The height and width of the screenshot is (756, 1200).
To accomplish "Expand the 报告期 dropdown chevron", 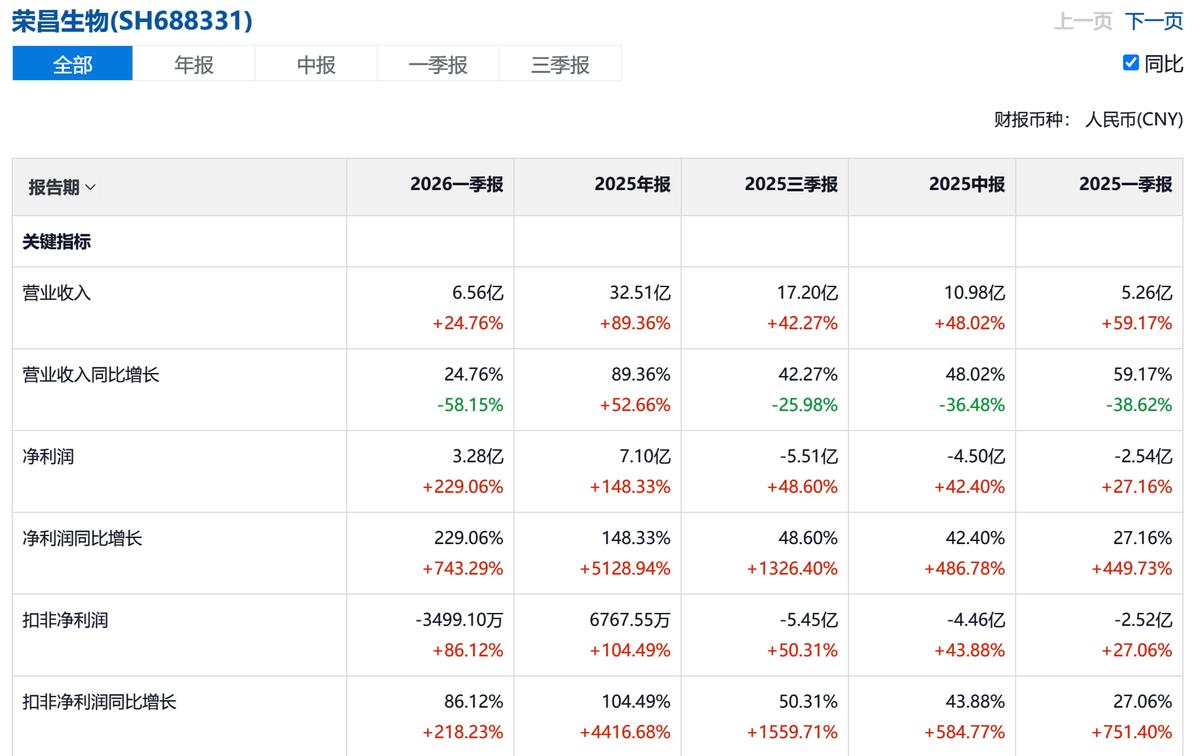I will (x=91, y=187).
